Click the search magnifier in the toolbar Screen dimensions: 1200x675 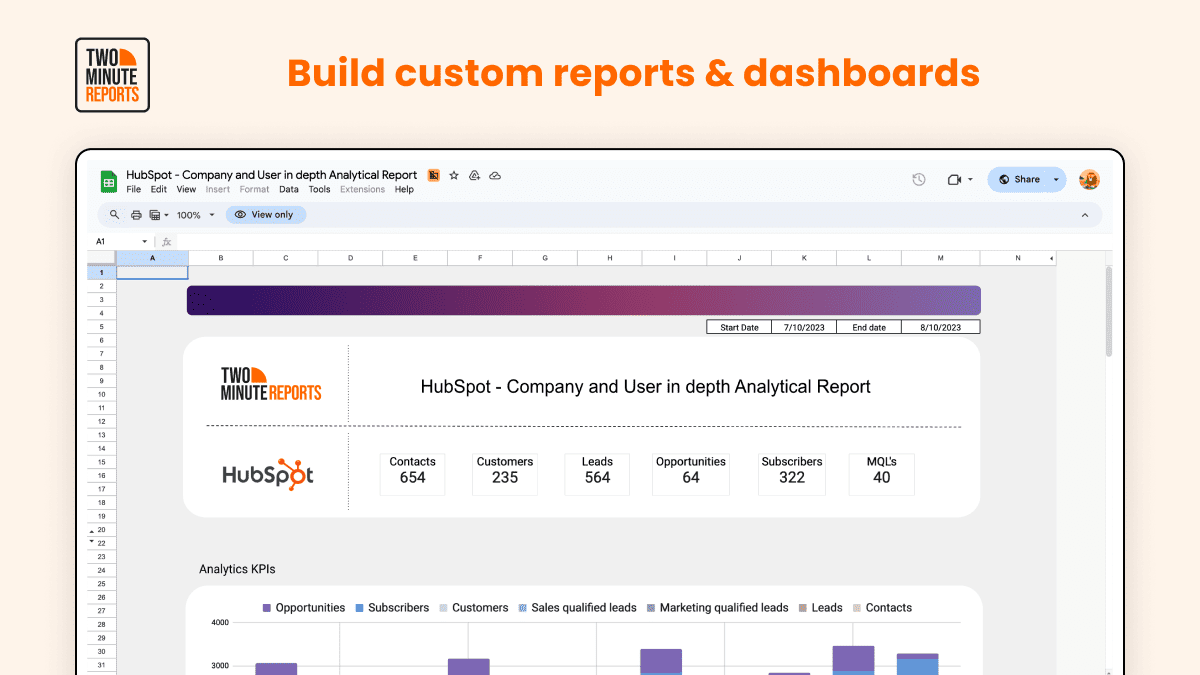pos(115,215)
